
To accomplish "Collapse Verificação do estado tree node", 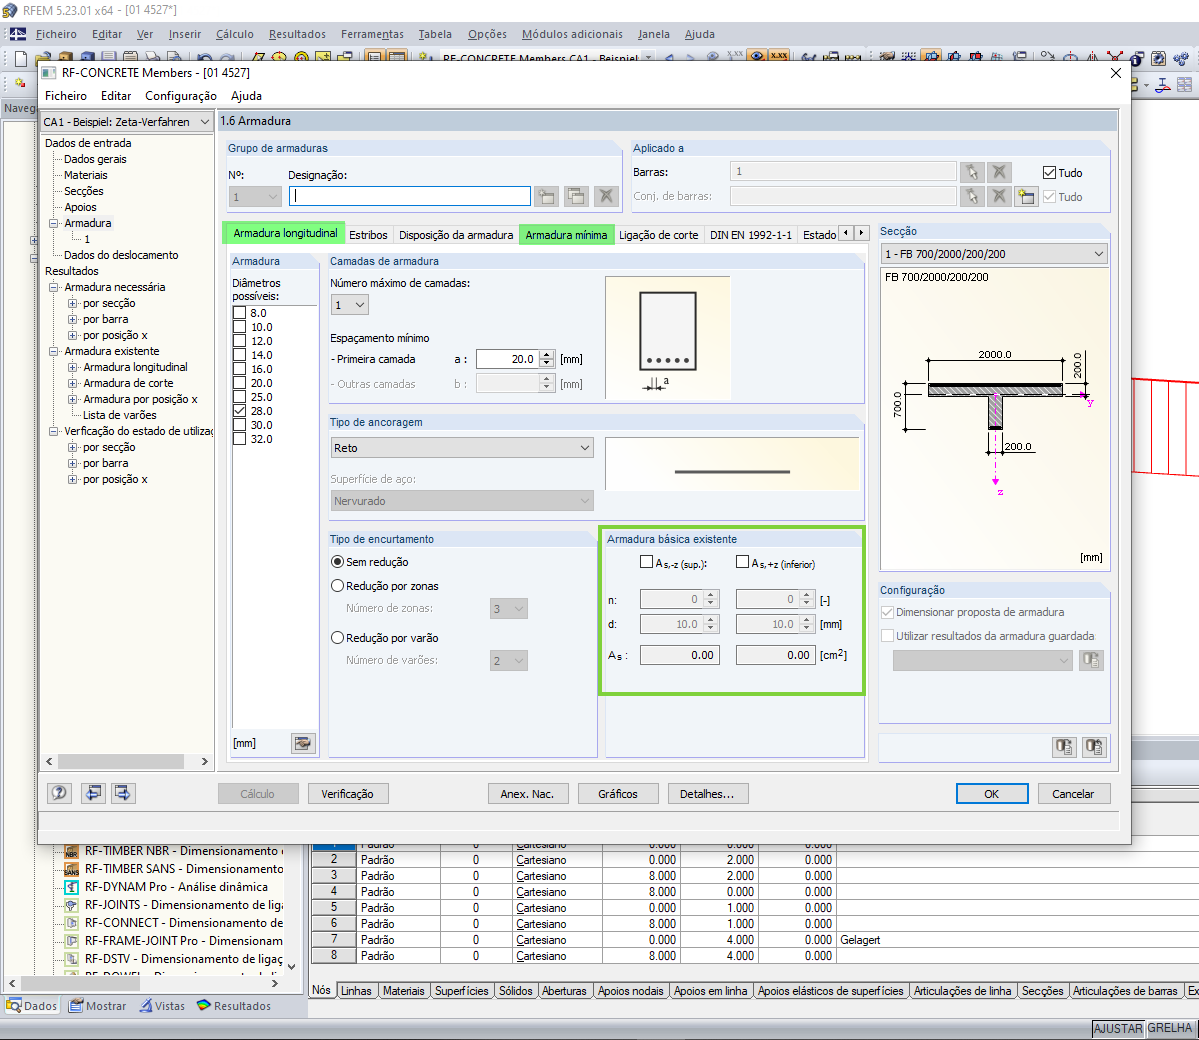I will click(54, 431).
